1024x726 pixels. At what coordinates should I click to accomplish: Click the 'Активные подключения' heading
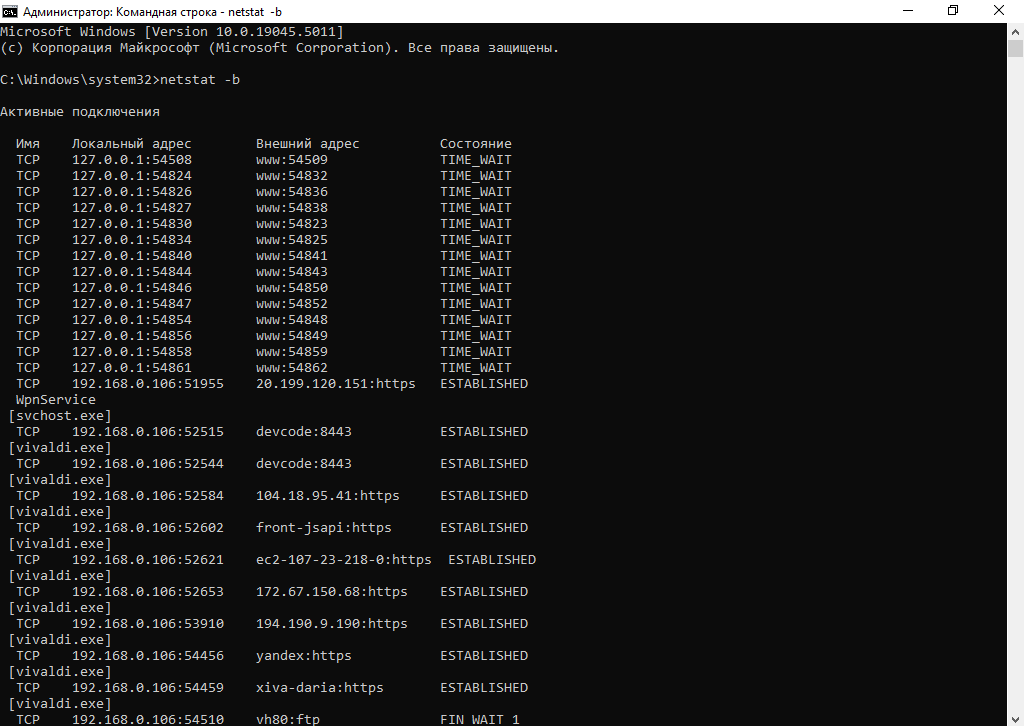(x=80, y=112)
